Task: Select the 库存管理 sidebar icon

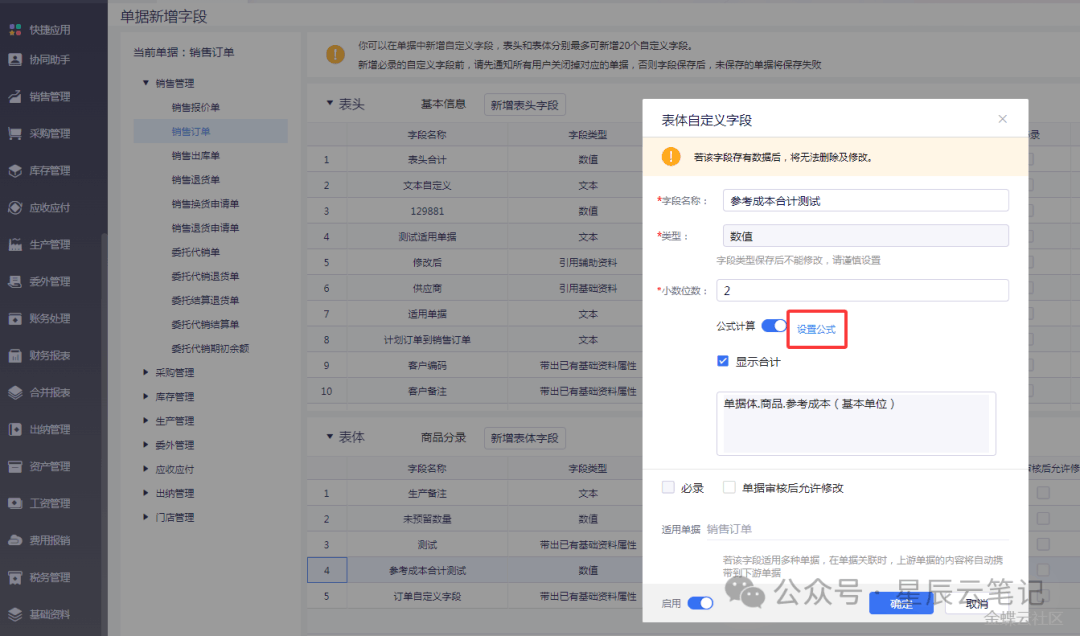Action: pyautogui.click(x=15, y=171)
